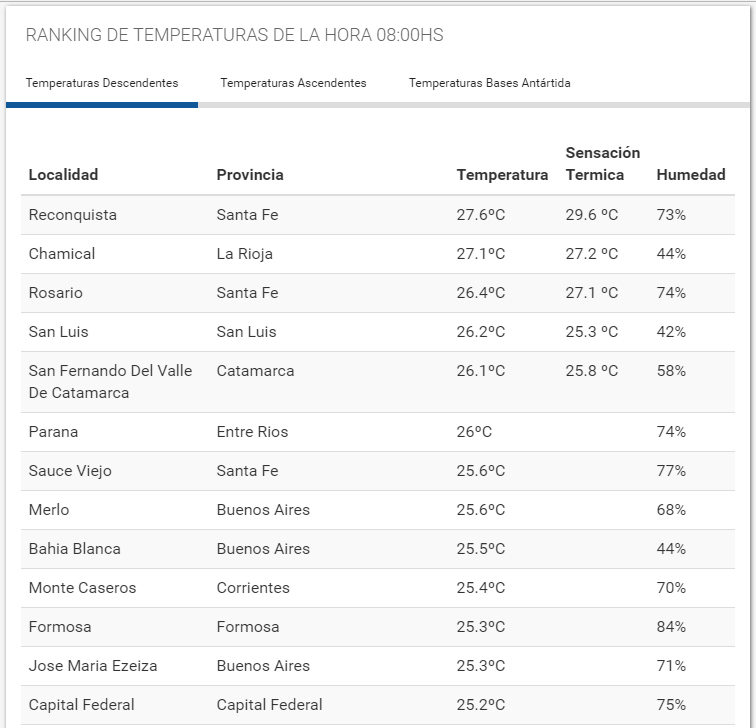This screenshot has height=728, width=756.
Task: Click the Rosario locality cell
Action: click(56, 293)
